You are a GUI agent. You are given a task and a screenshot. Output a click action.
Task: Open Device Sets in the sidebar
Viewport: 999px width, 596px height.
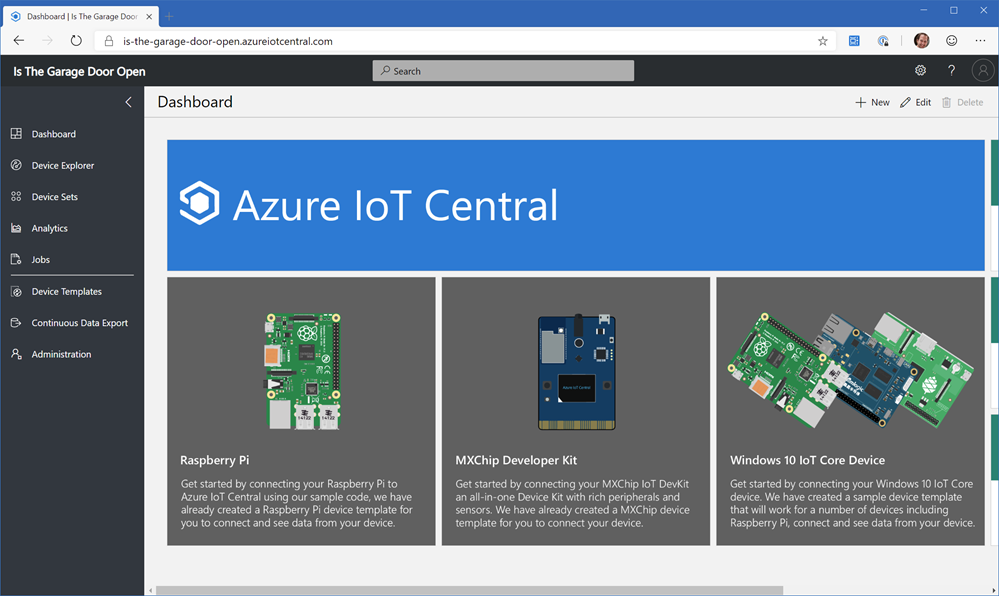(72, 196)
